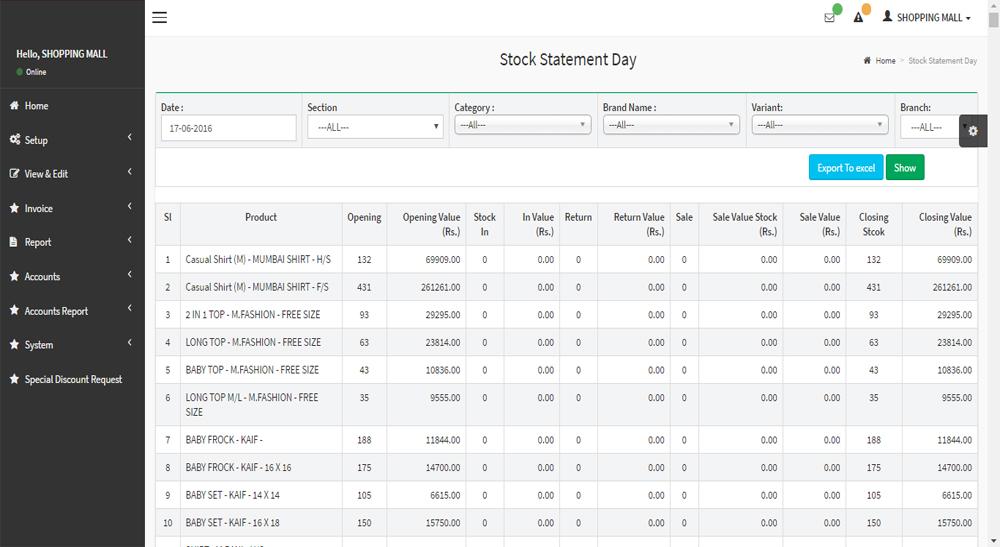Open the mail messages icon
This screenshot has width=1000, height=547.
click(829, 18)
